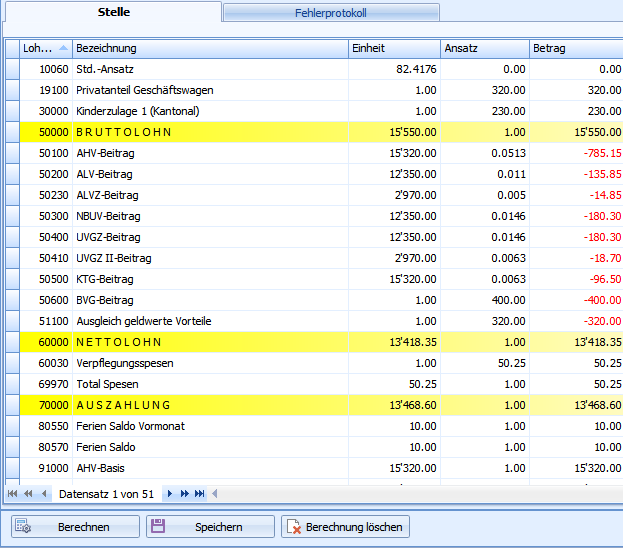Click the floppy disk save icon
The width and height of the screenshot is (623, 548).
coord(159,527)
